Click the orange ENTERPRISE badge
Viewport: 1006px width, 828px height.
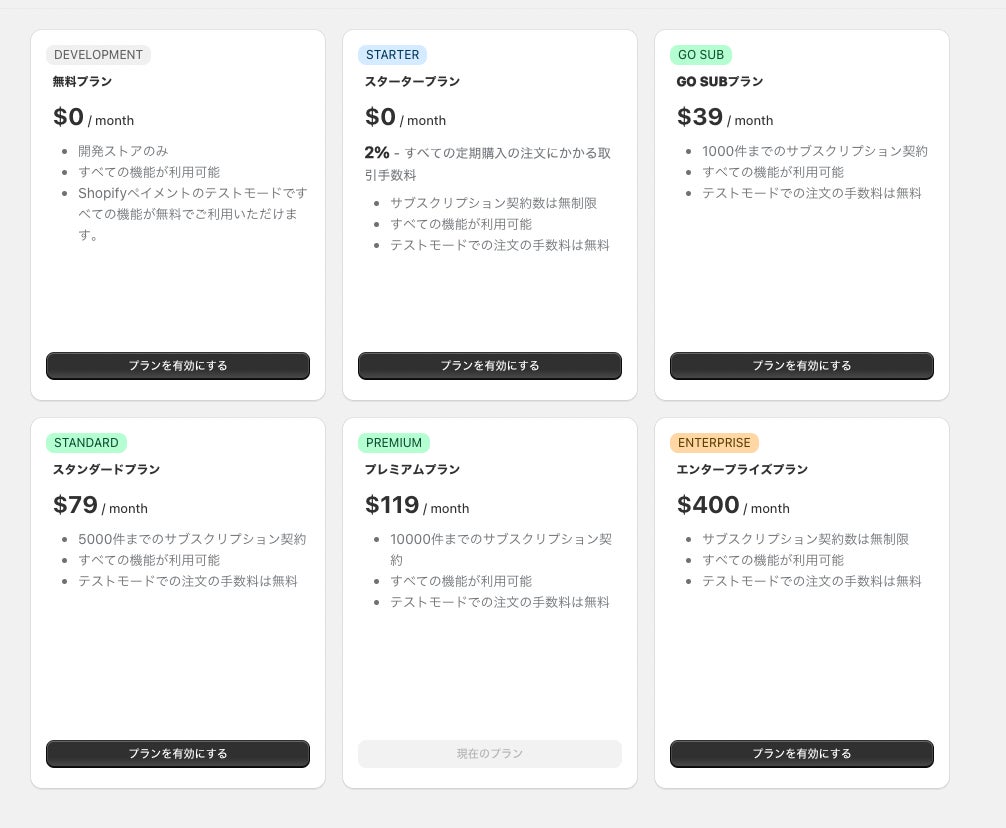pos(714,443)
